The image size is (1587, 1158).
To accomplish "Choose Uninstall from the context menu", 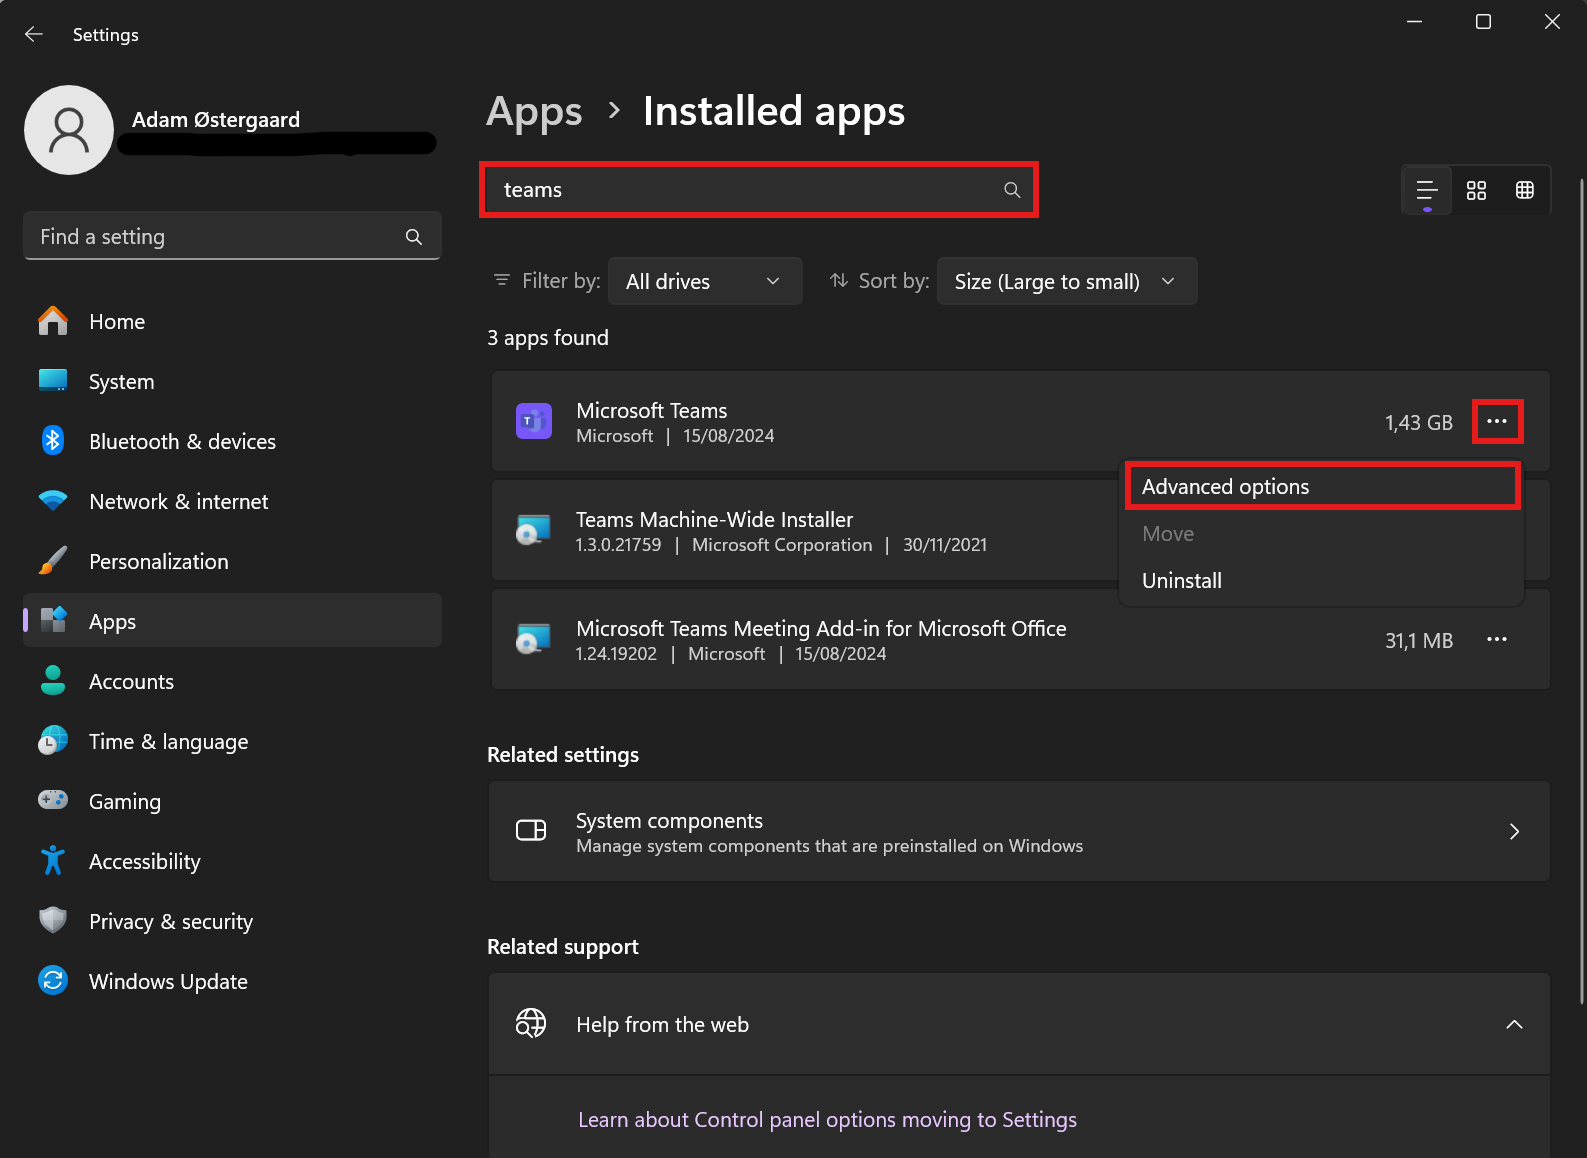I will coord(1182,581).
